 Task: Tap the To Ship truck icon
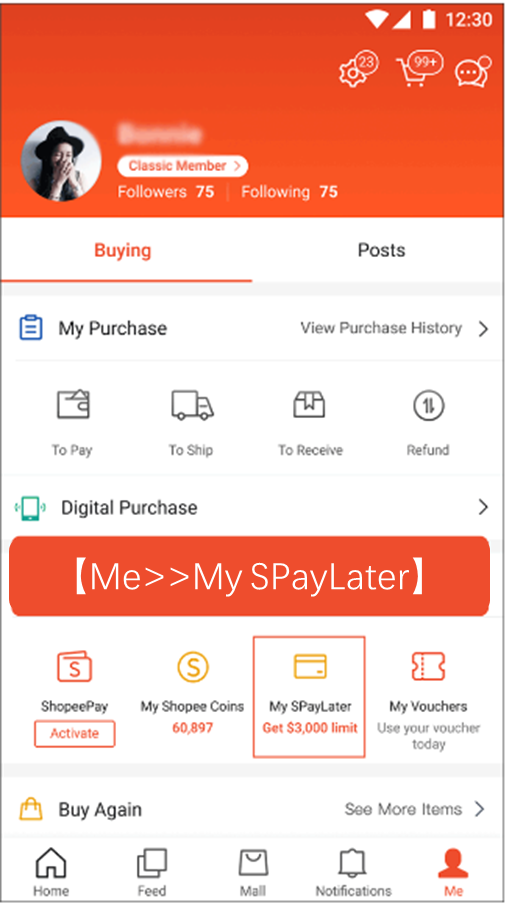(192, 404)
